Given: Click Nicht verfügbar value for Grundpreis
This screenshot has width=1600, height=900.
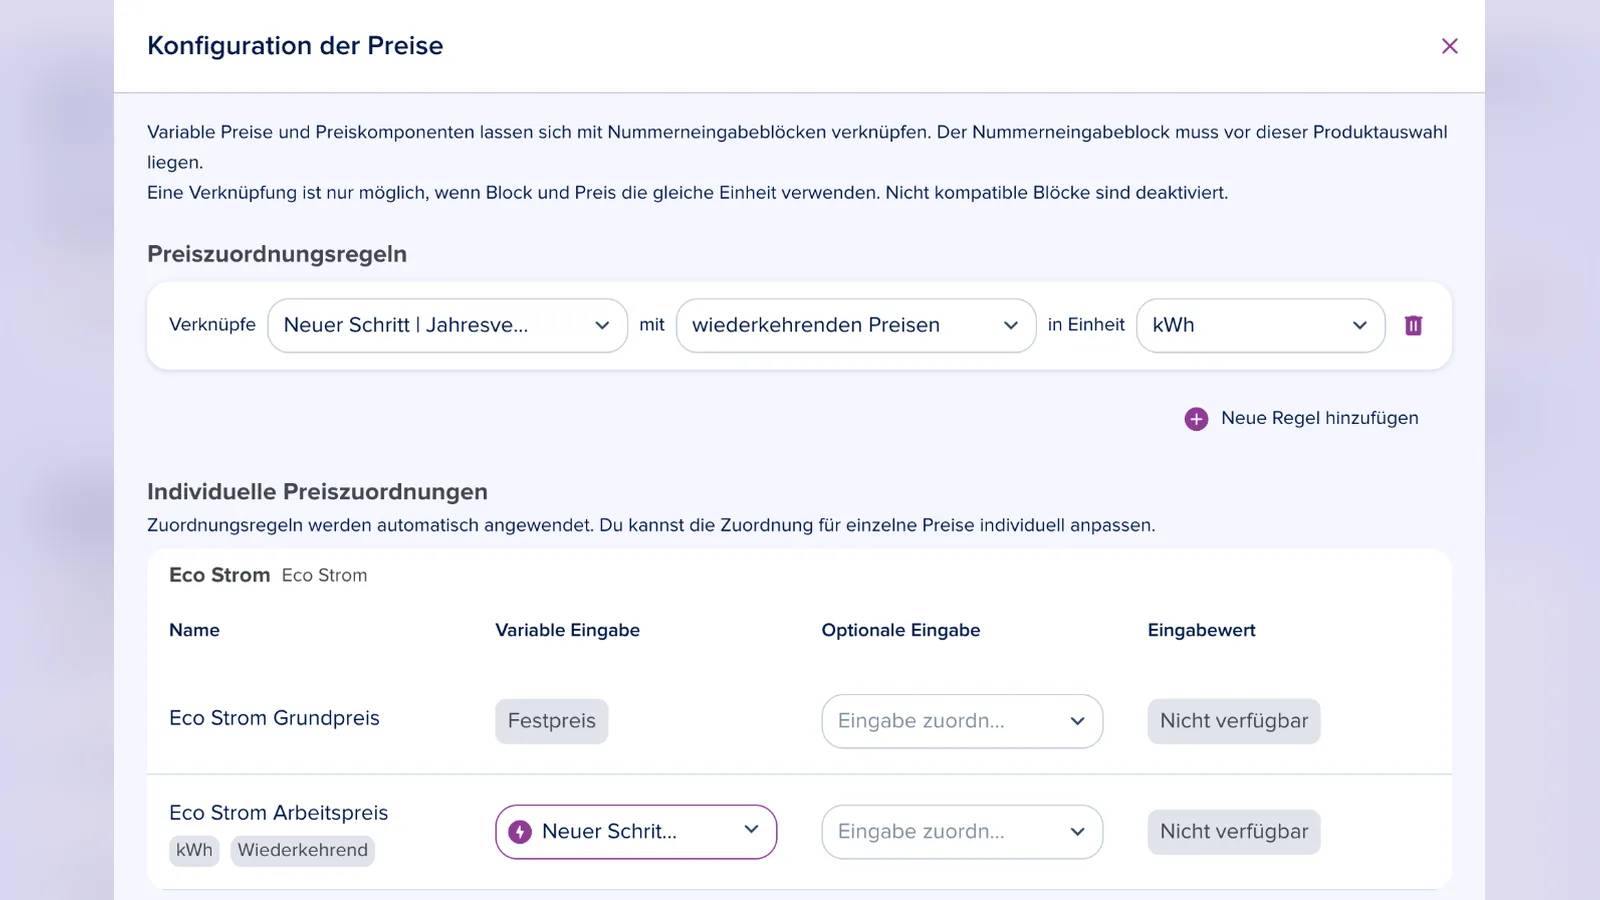Looking at the screenshot, I should click(1234, 721).
